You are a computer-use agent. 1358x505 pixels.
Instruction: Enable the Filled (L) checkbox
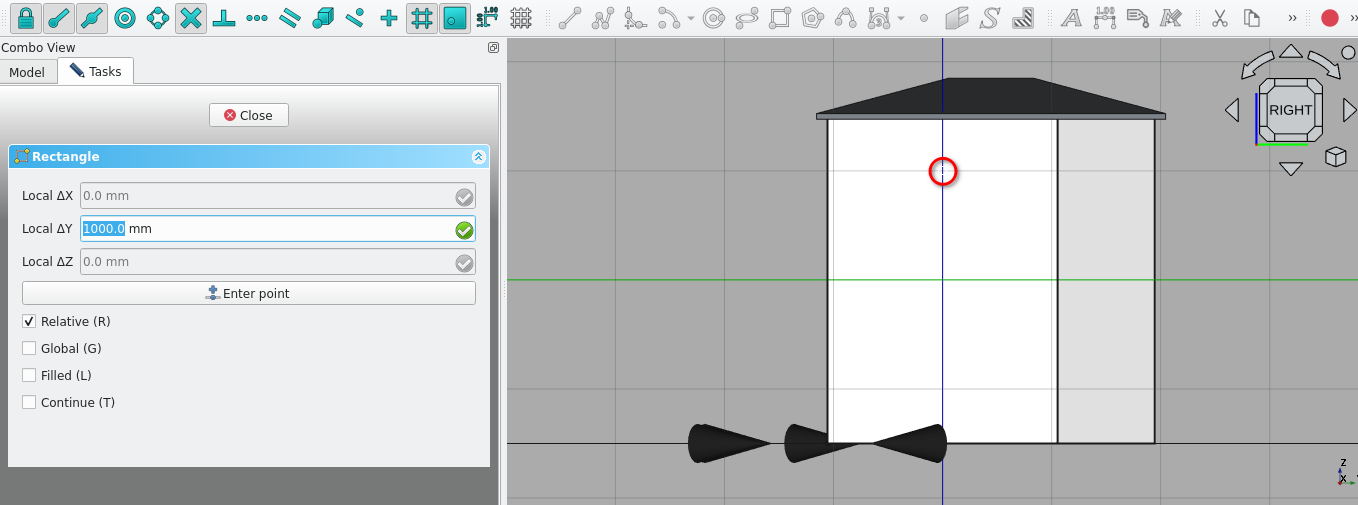[30, 376]
